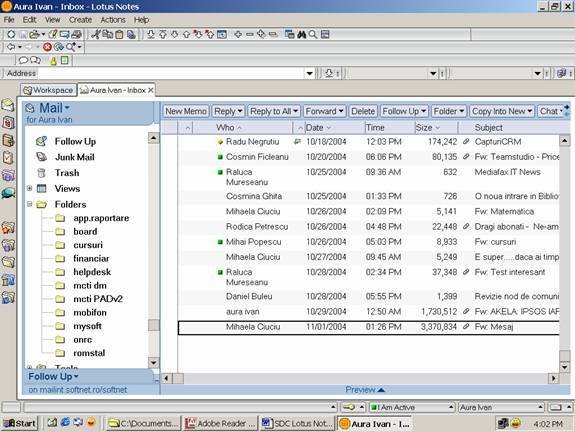Open the Help menu
The width and height of the screenshot is (575, 432).
141,20
